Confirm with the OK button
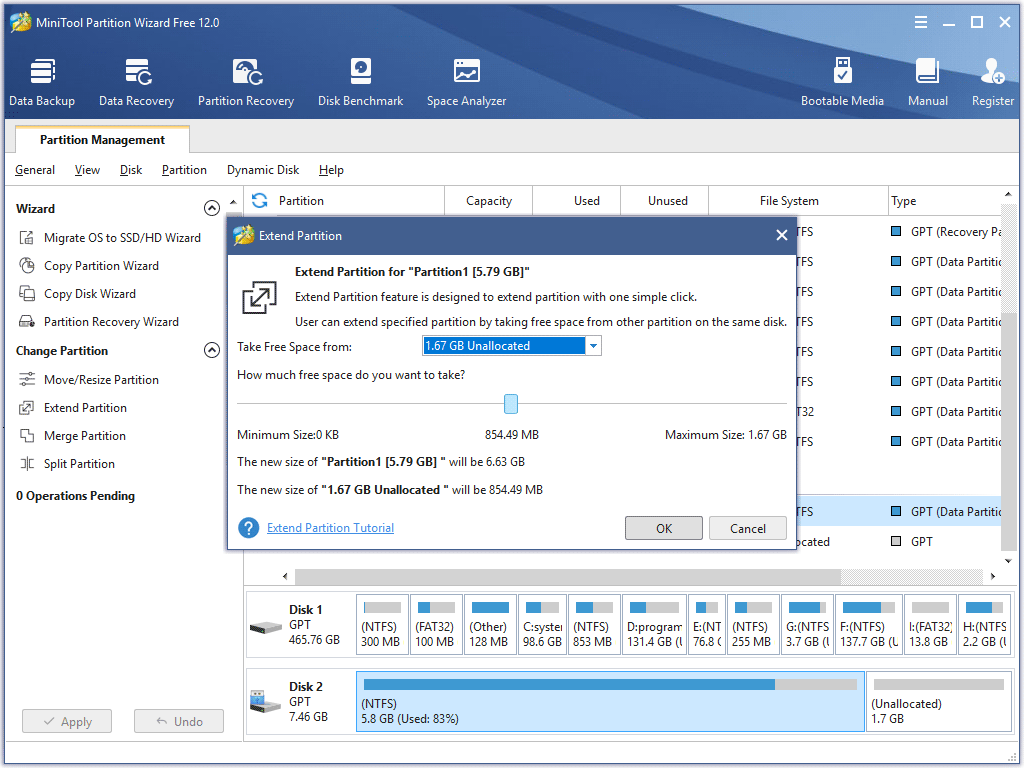 point(664,528)
